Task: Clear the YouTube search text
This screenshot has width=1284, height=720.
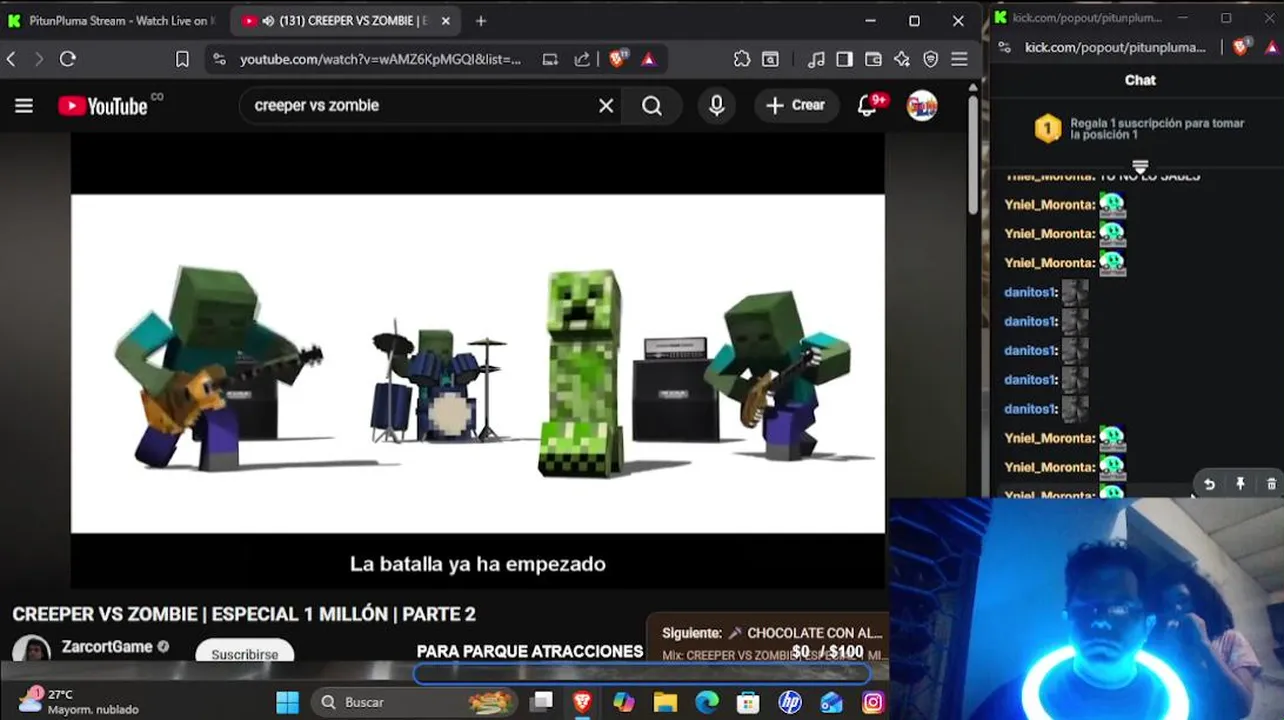Action: click(606, 106)
